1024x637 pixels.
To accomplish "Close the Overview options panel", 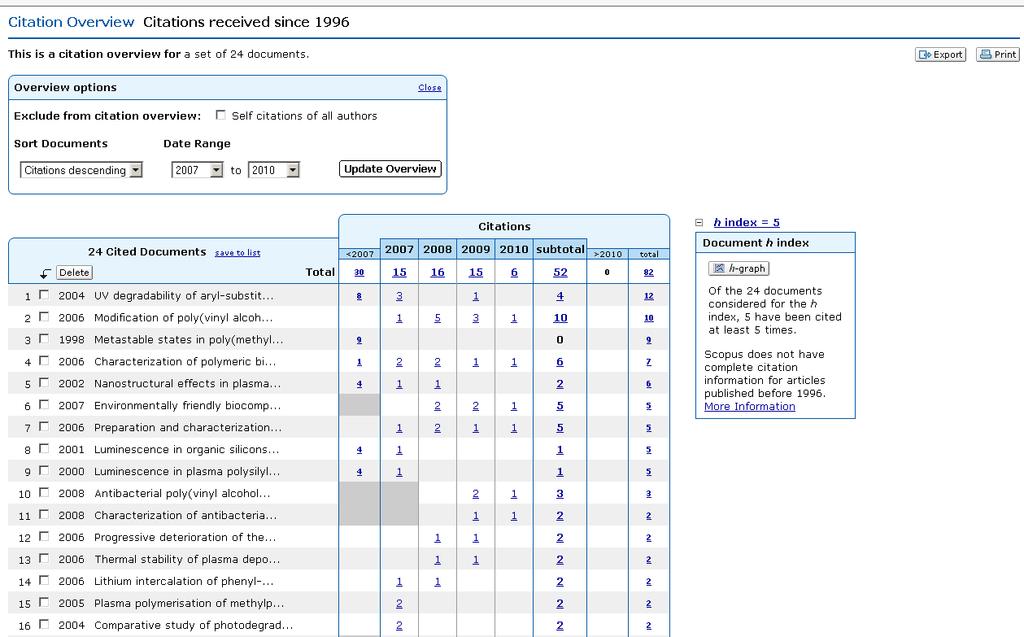I will (x=430, y=88).
